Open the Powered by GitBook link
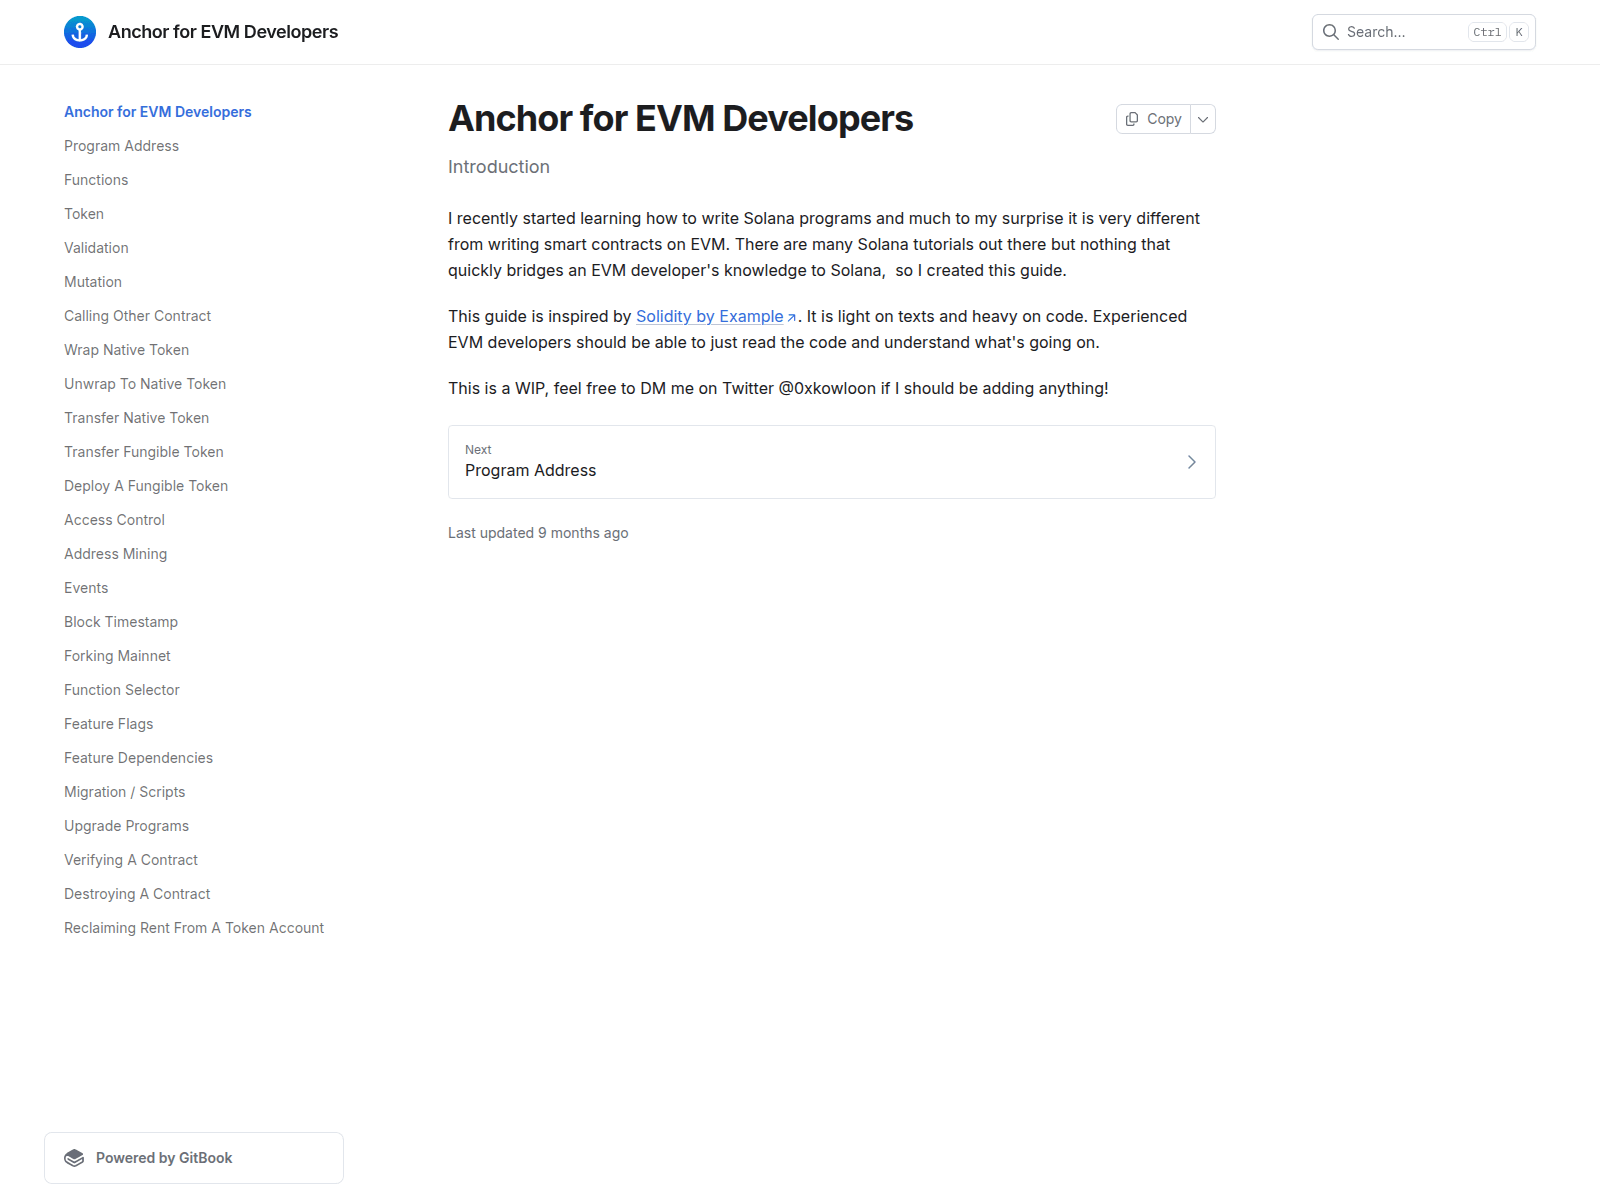 (x=194, y=1158)
